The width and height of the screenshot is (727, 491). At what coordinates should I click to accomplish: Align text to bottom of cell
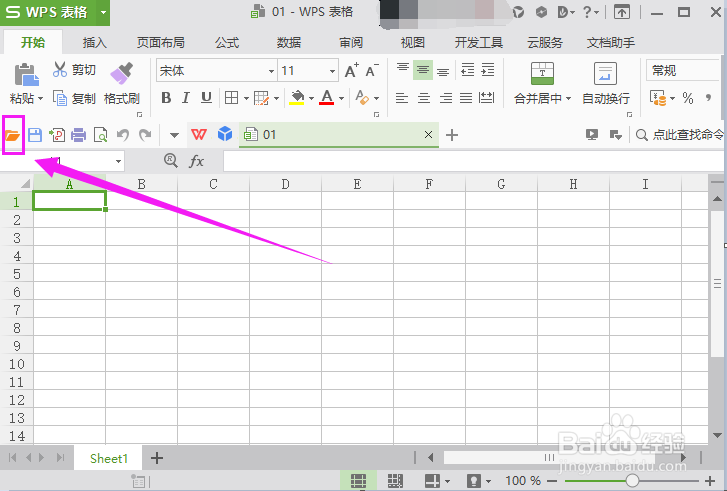click(443, 70)
